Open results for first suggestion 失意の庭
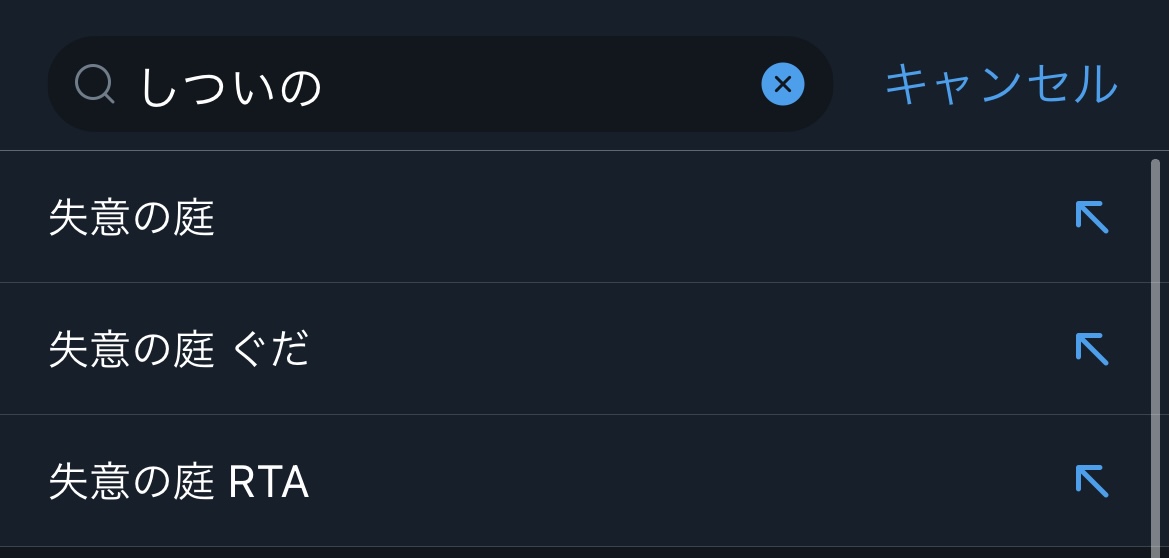This screenshot has width=1169, height=558. point(132,218)
